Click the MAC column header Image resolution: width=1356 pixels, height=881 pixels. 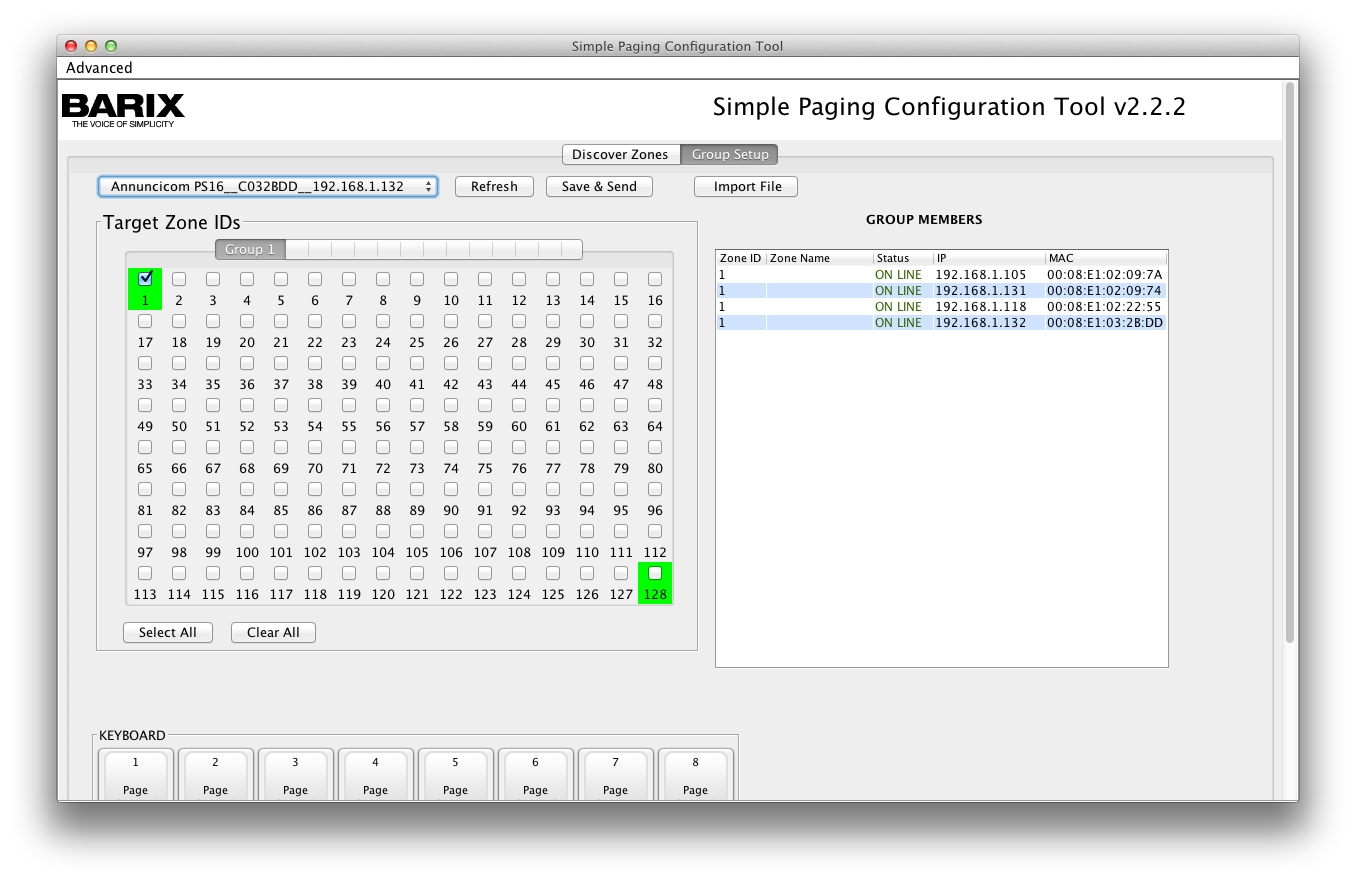pyautogui.click(x=1104, y=258)
